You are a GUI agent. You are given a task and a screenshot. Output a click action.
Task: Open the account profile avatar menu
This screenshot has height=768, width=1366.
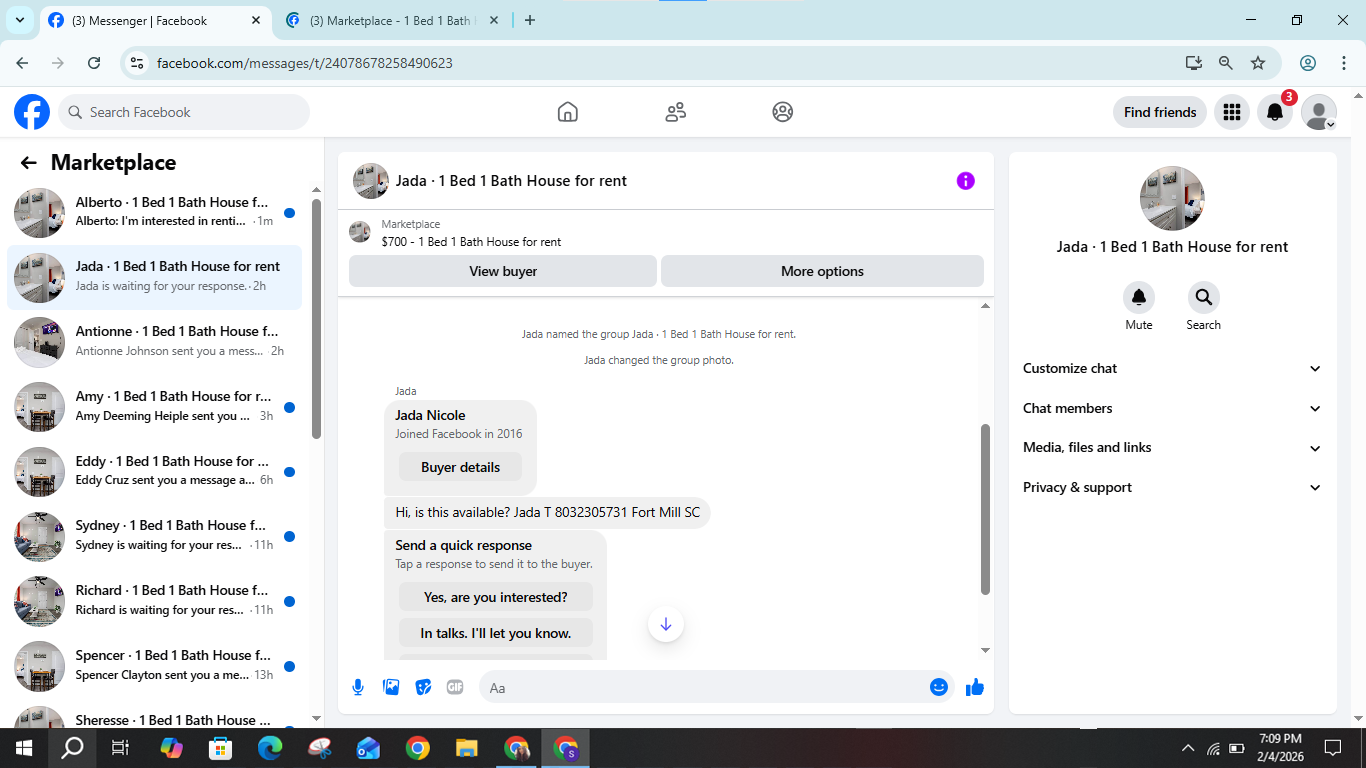pyautogui.click(x=1319, y=112)
